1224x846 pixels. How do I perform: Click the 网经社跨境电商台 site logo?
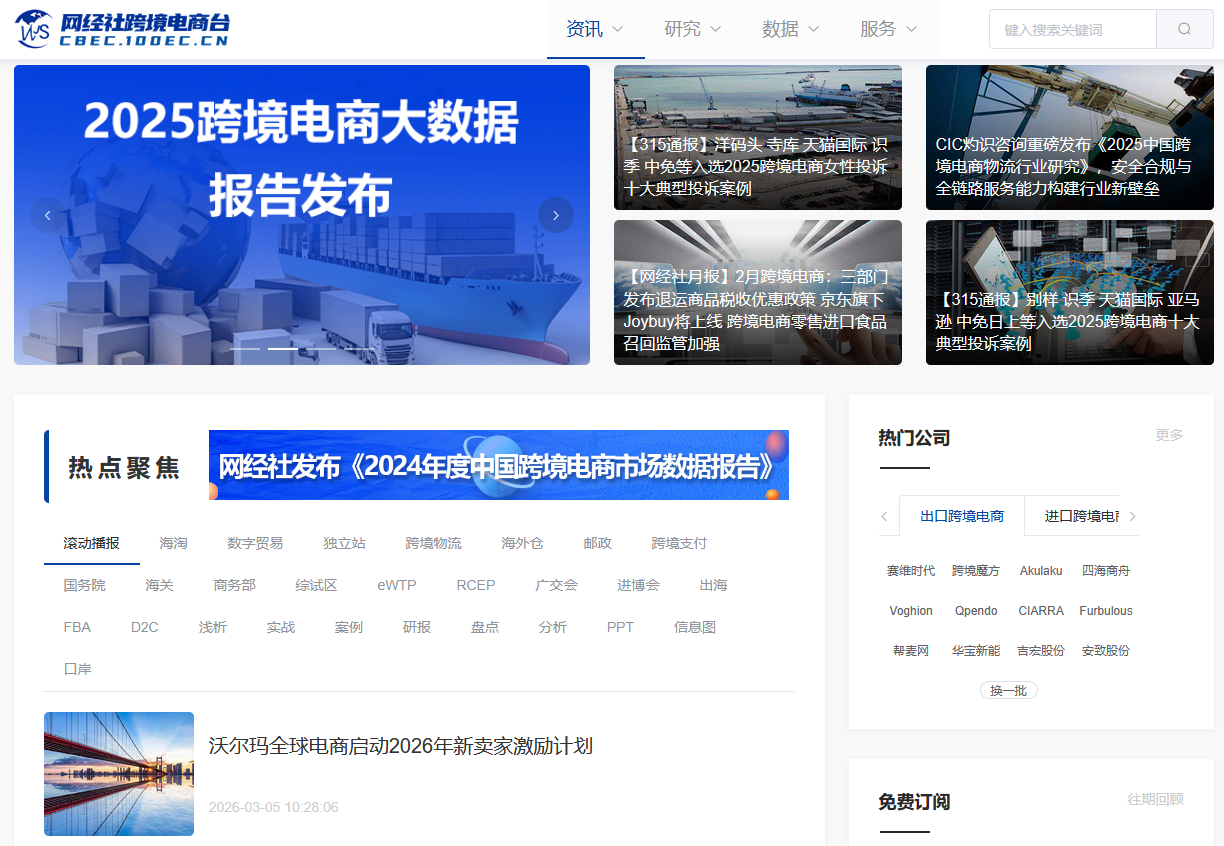[x=120, y=27]
